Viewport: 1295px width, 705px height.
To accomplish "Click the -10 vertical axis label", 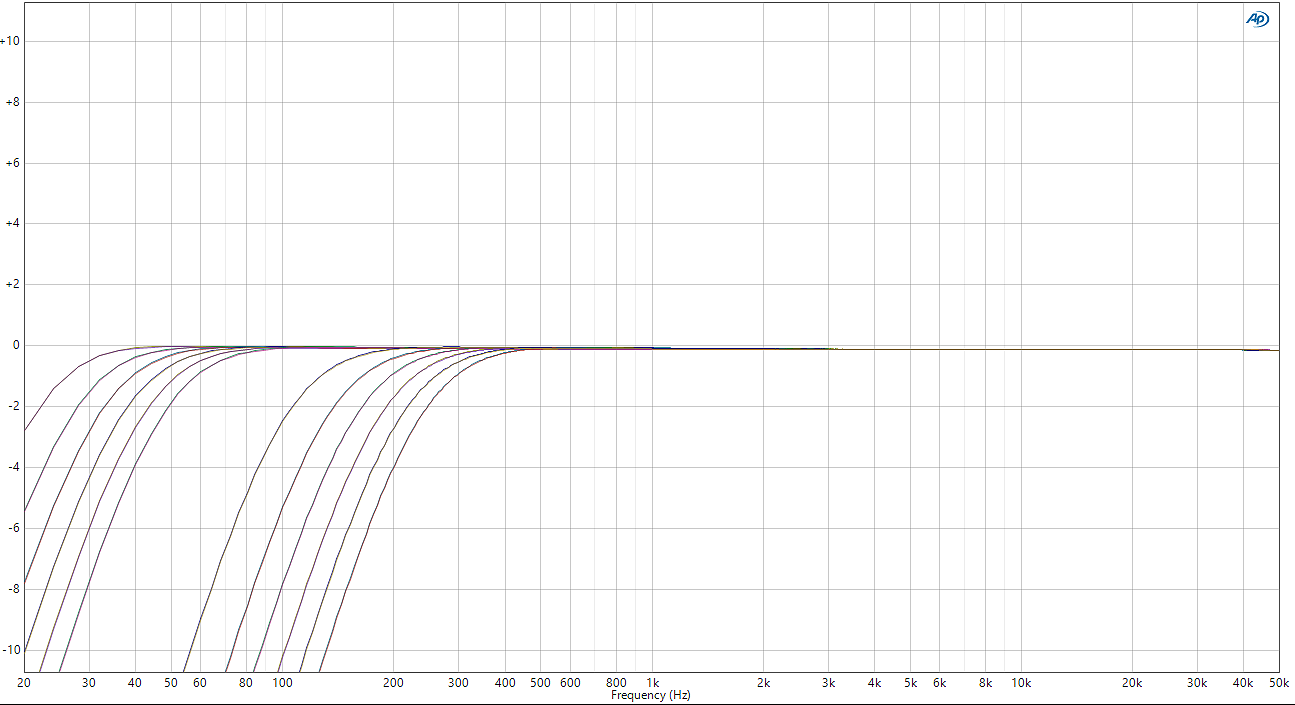I will (x=10, y=651).
